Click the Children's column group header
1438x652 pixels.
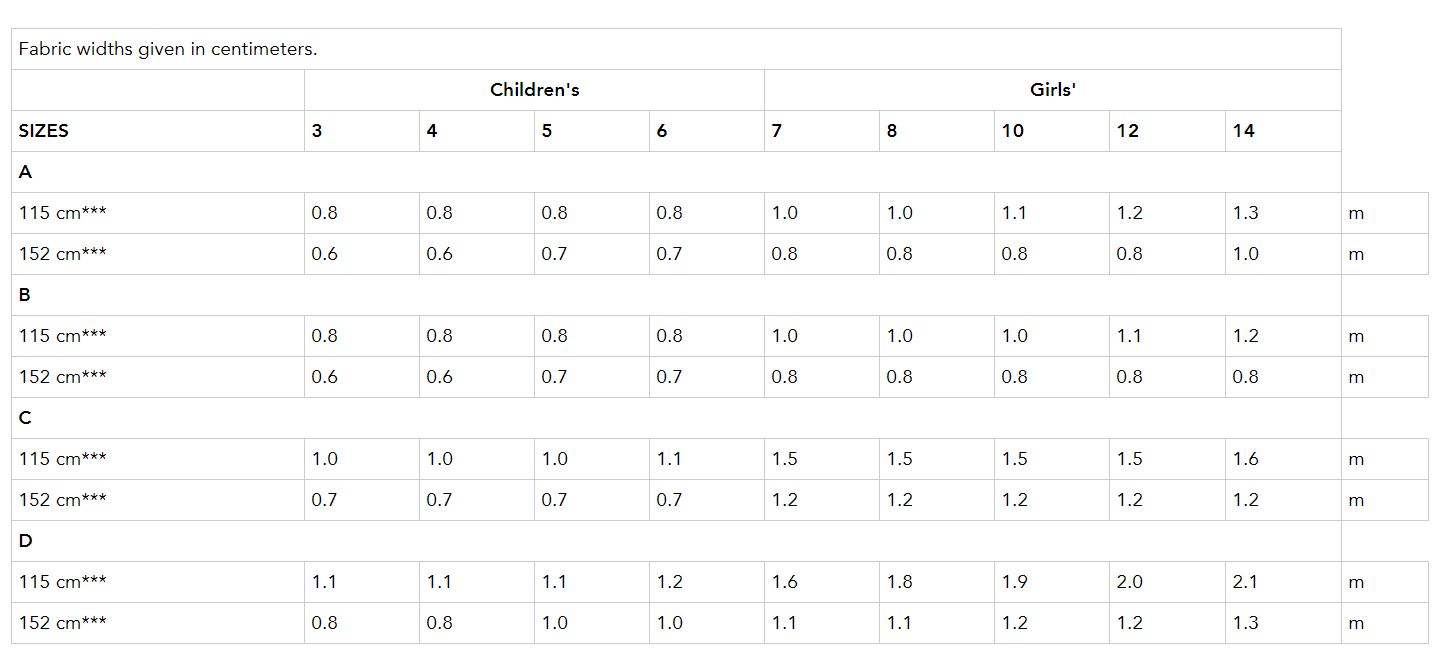coord(534,90)
